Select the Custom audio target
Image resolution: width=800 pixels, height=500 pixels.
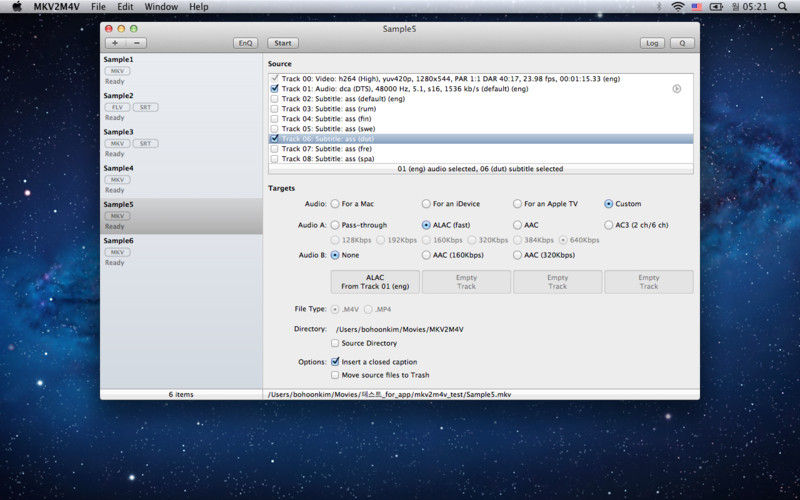click(608, 204)
